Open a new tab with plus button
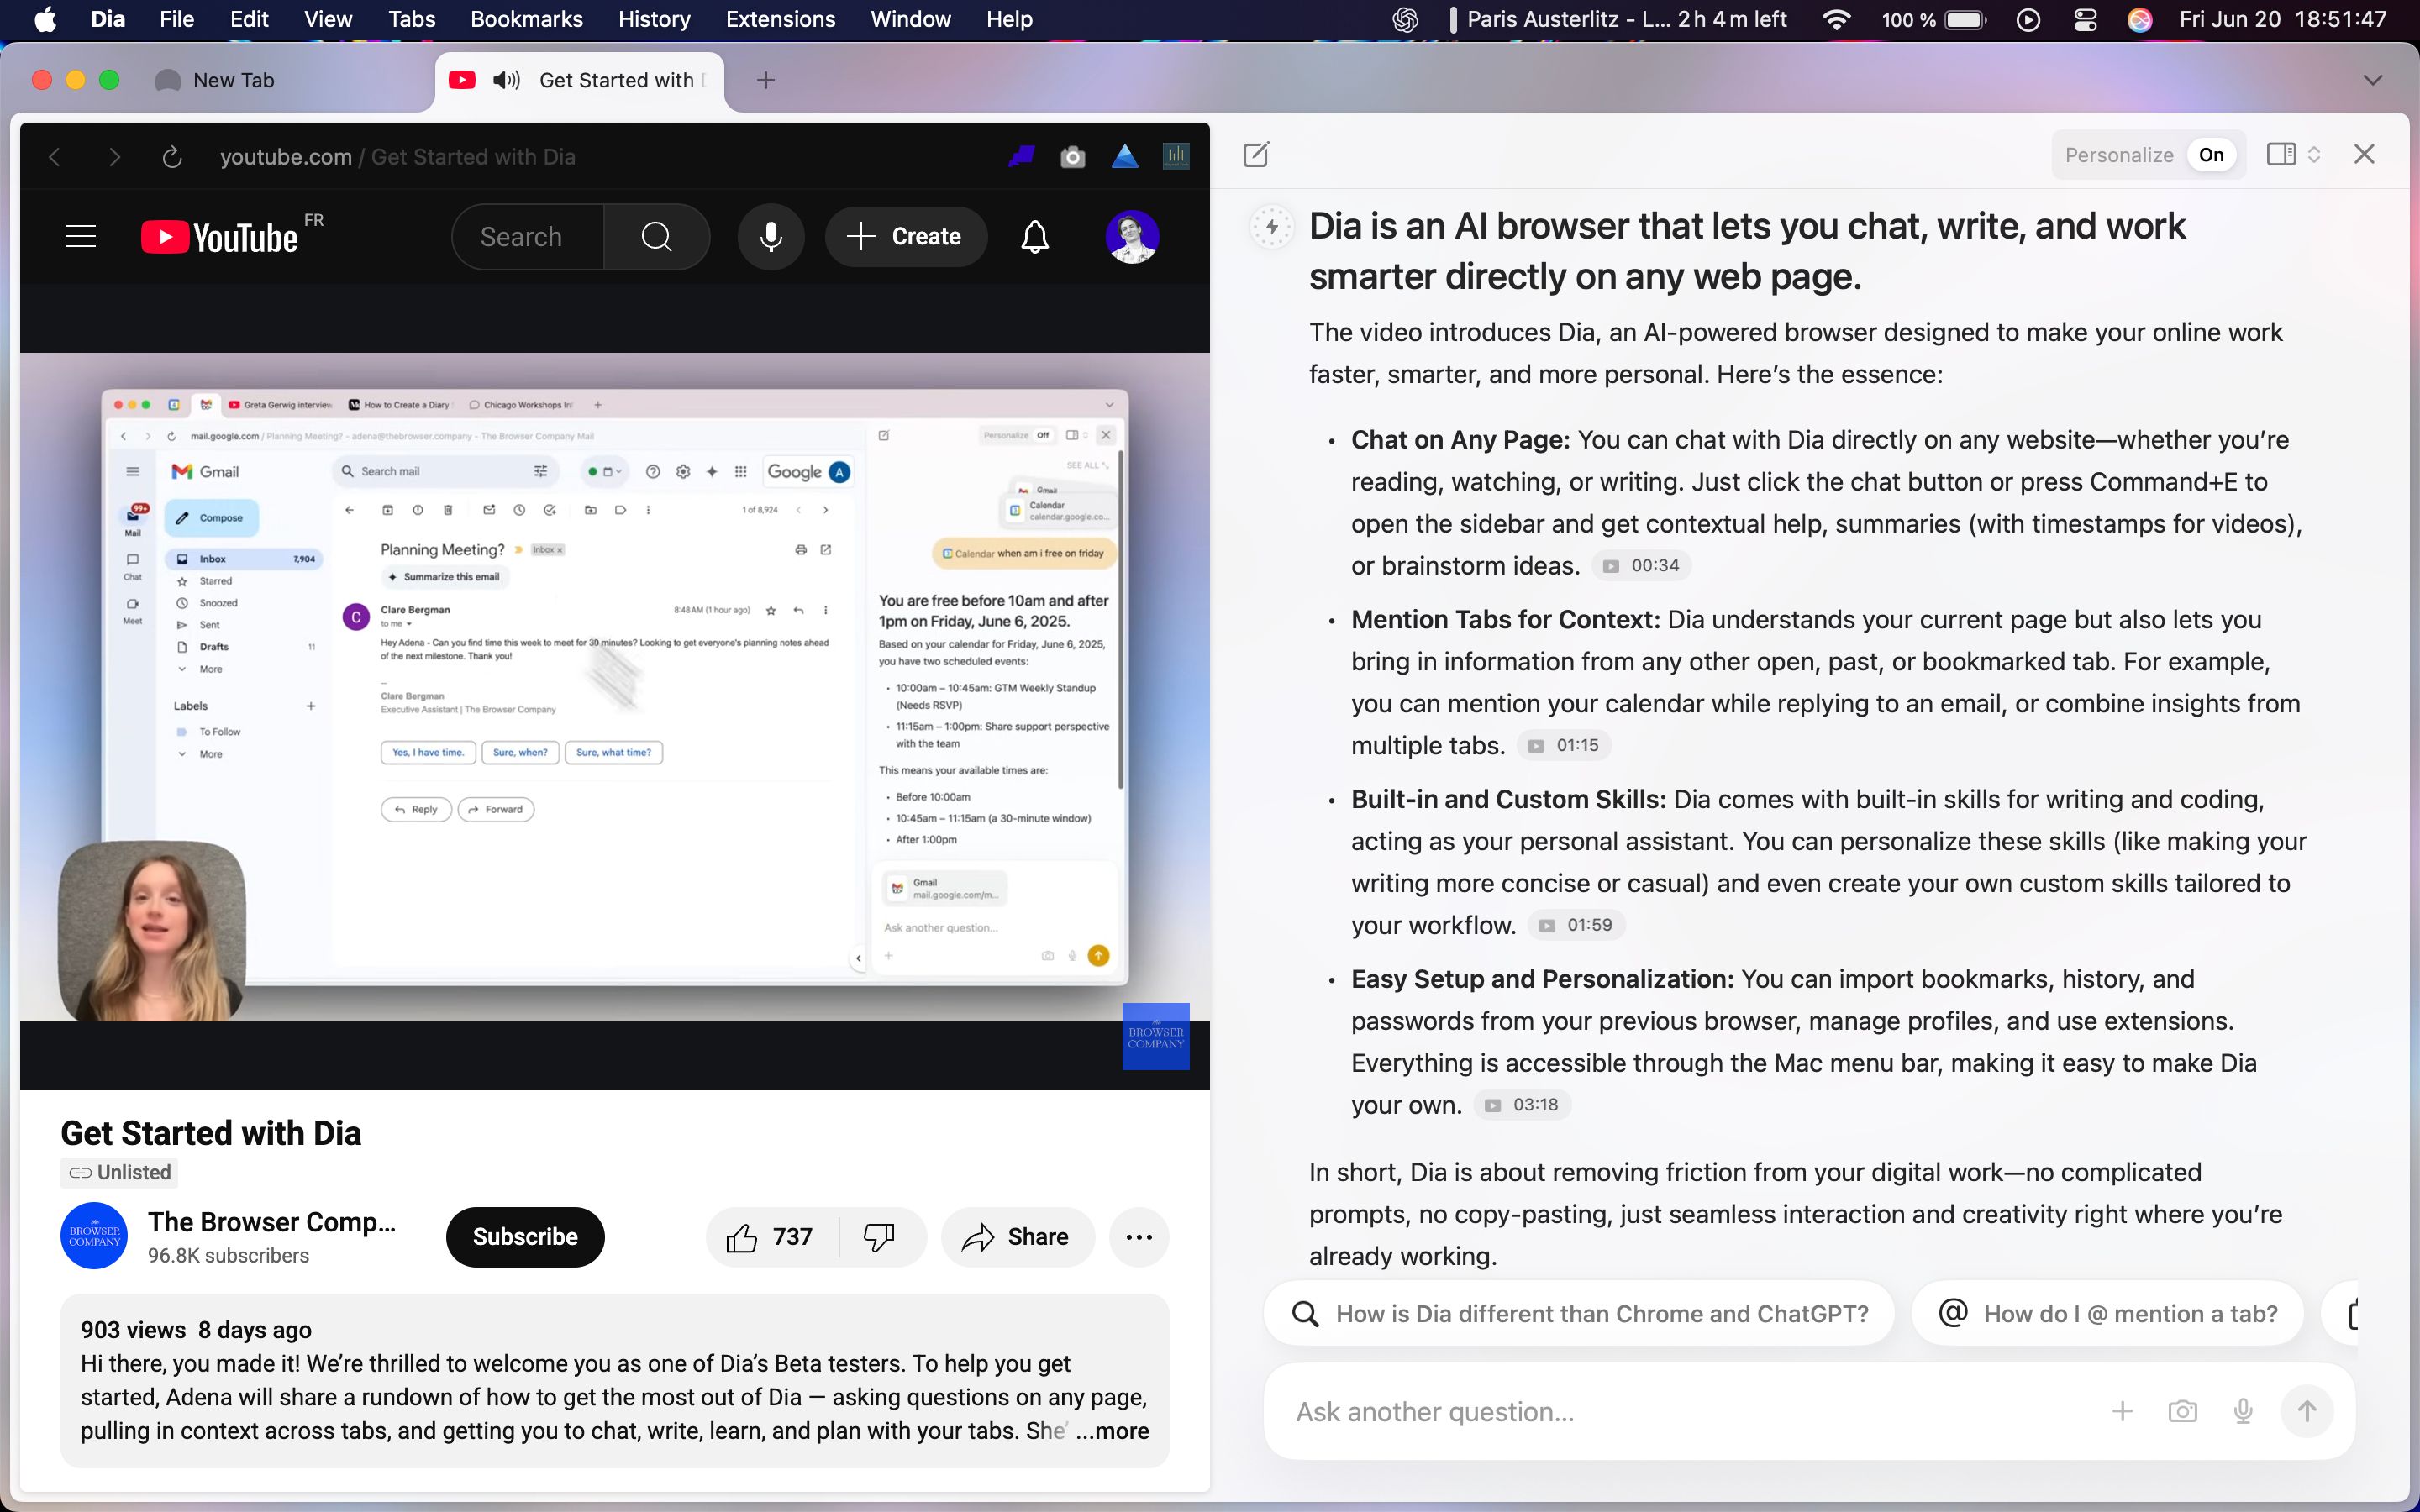Screen dimensions: 2420x1512 766,80
